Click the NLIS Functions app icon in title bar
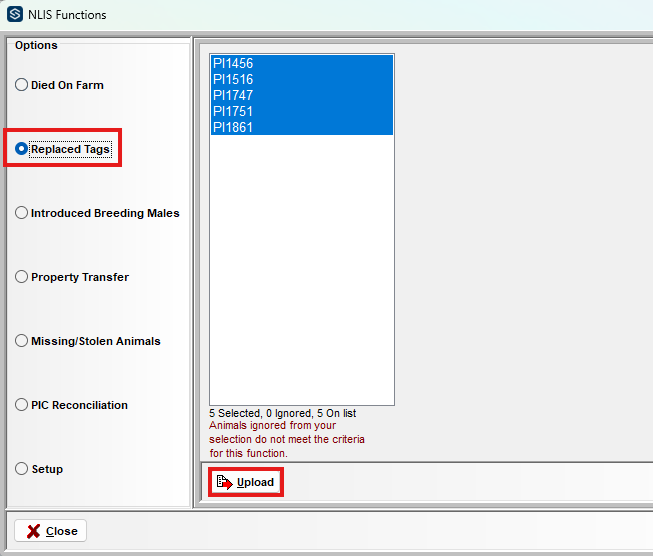The image size is (653, 556). coord(16,15)
